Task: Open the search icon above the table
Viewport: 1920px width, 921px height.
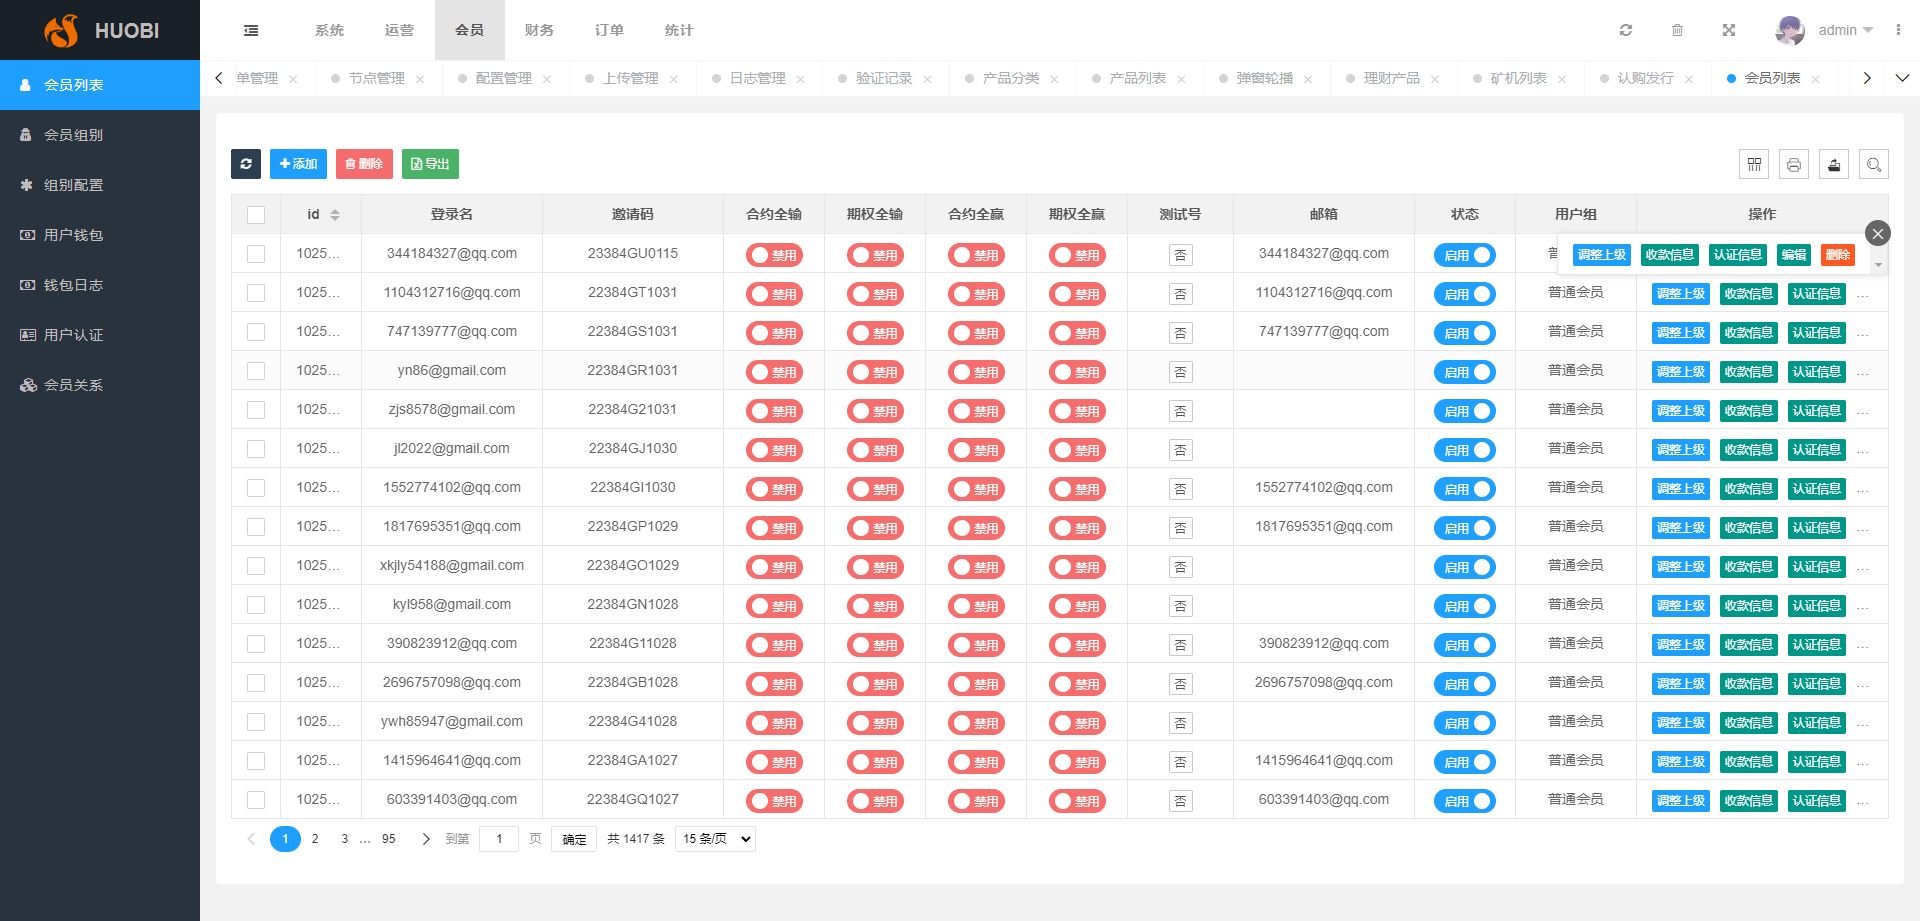Action: click(1874, 164)
